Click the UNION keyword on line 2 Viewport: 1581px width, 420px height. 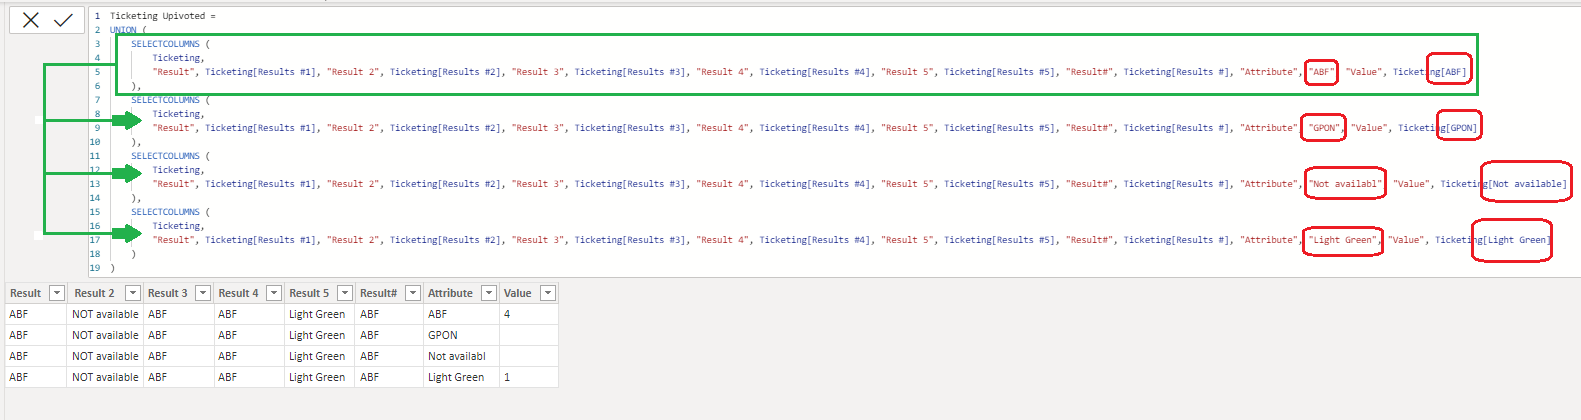123,30
